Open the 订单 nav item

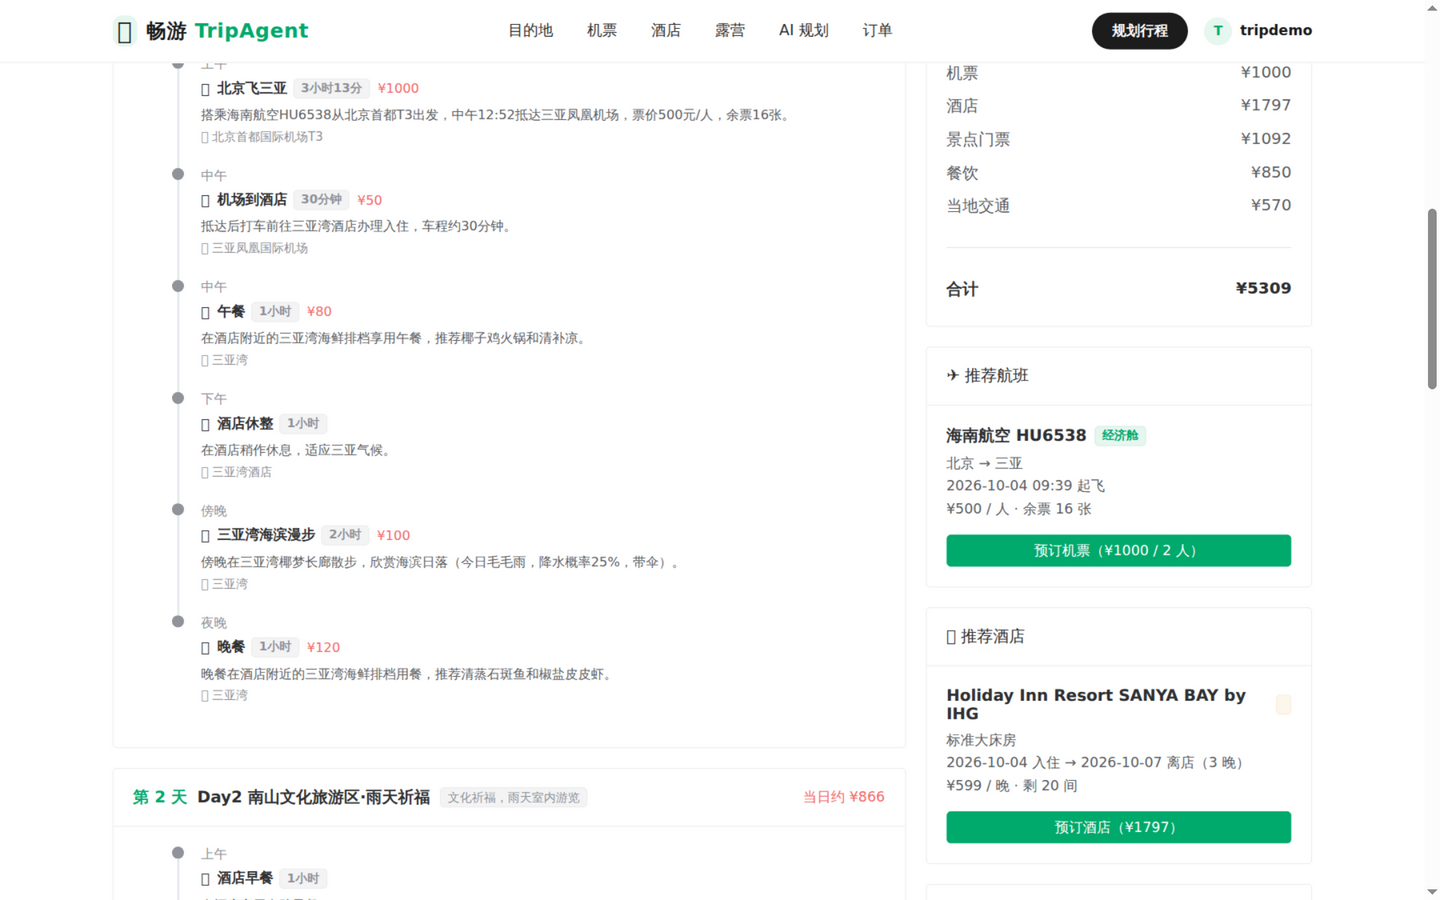(877, 31)
